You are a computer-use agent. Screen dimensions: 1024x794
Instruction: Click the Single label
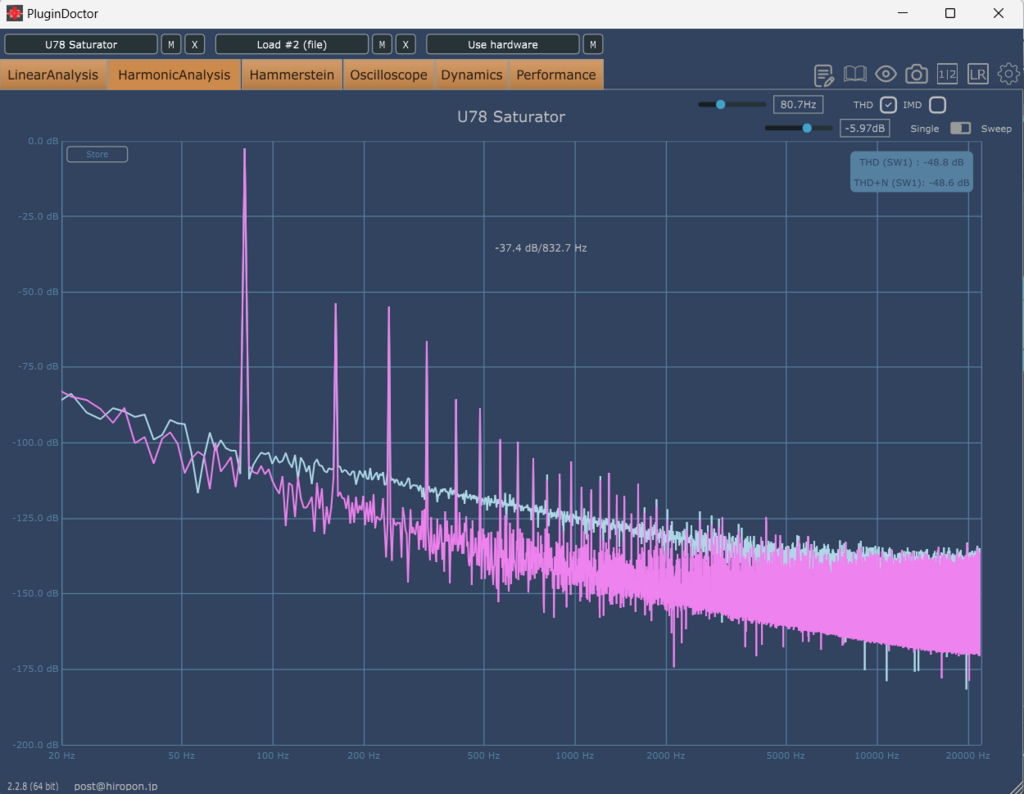pyautogui.click(x=925, y=129)
